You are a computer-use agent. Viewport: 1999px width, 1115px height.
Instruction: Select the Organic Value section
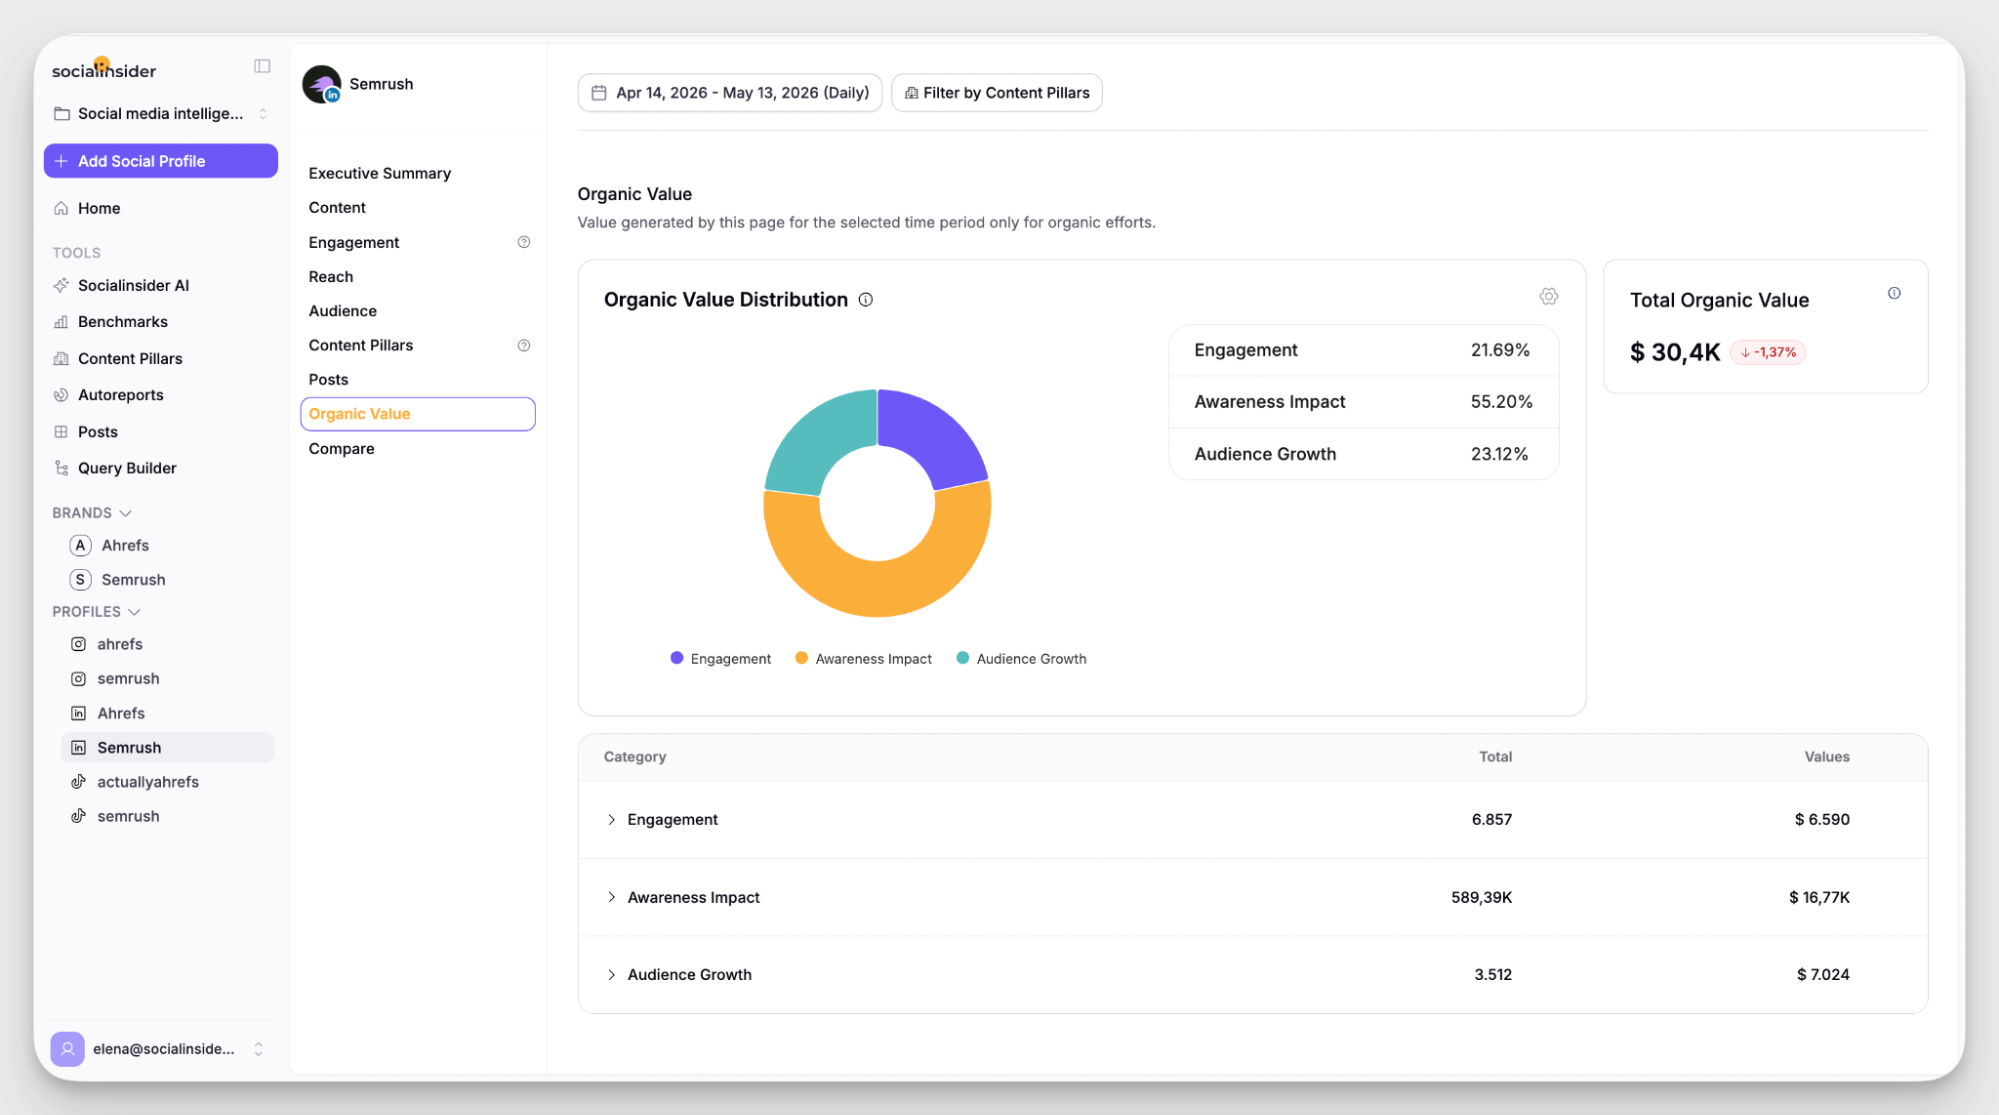coord(418,414)
